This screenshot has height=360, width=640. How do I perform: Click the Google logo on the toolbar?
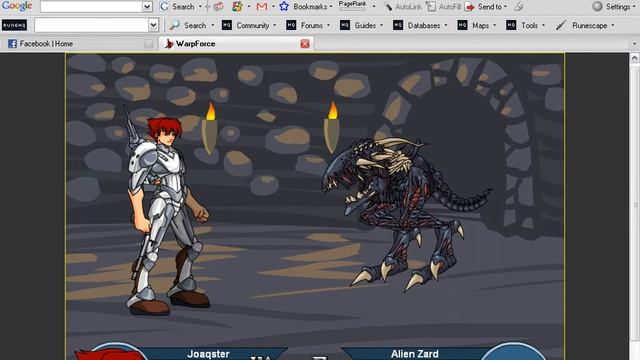(17, 6)
